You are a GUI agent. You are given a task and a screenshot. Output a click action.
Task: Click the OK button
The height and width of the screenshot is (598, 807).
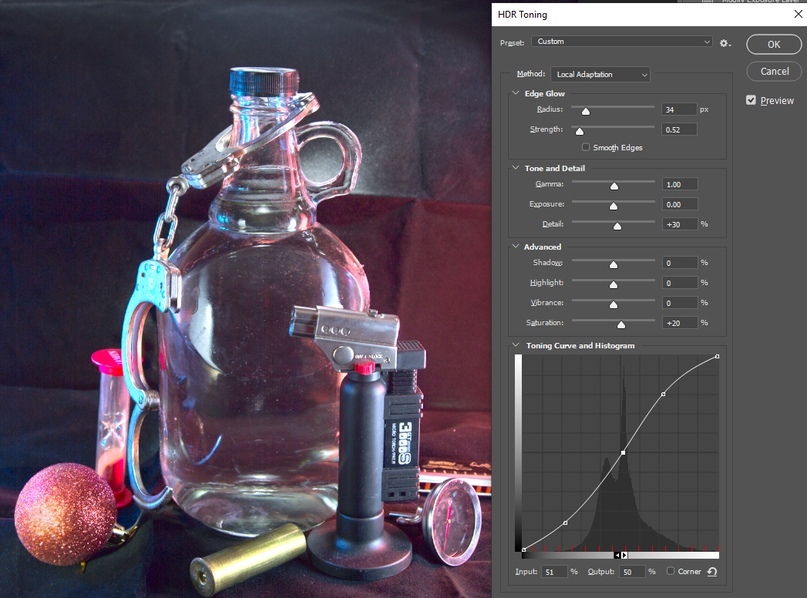pyautogui.click(x=774, y=44)
